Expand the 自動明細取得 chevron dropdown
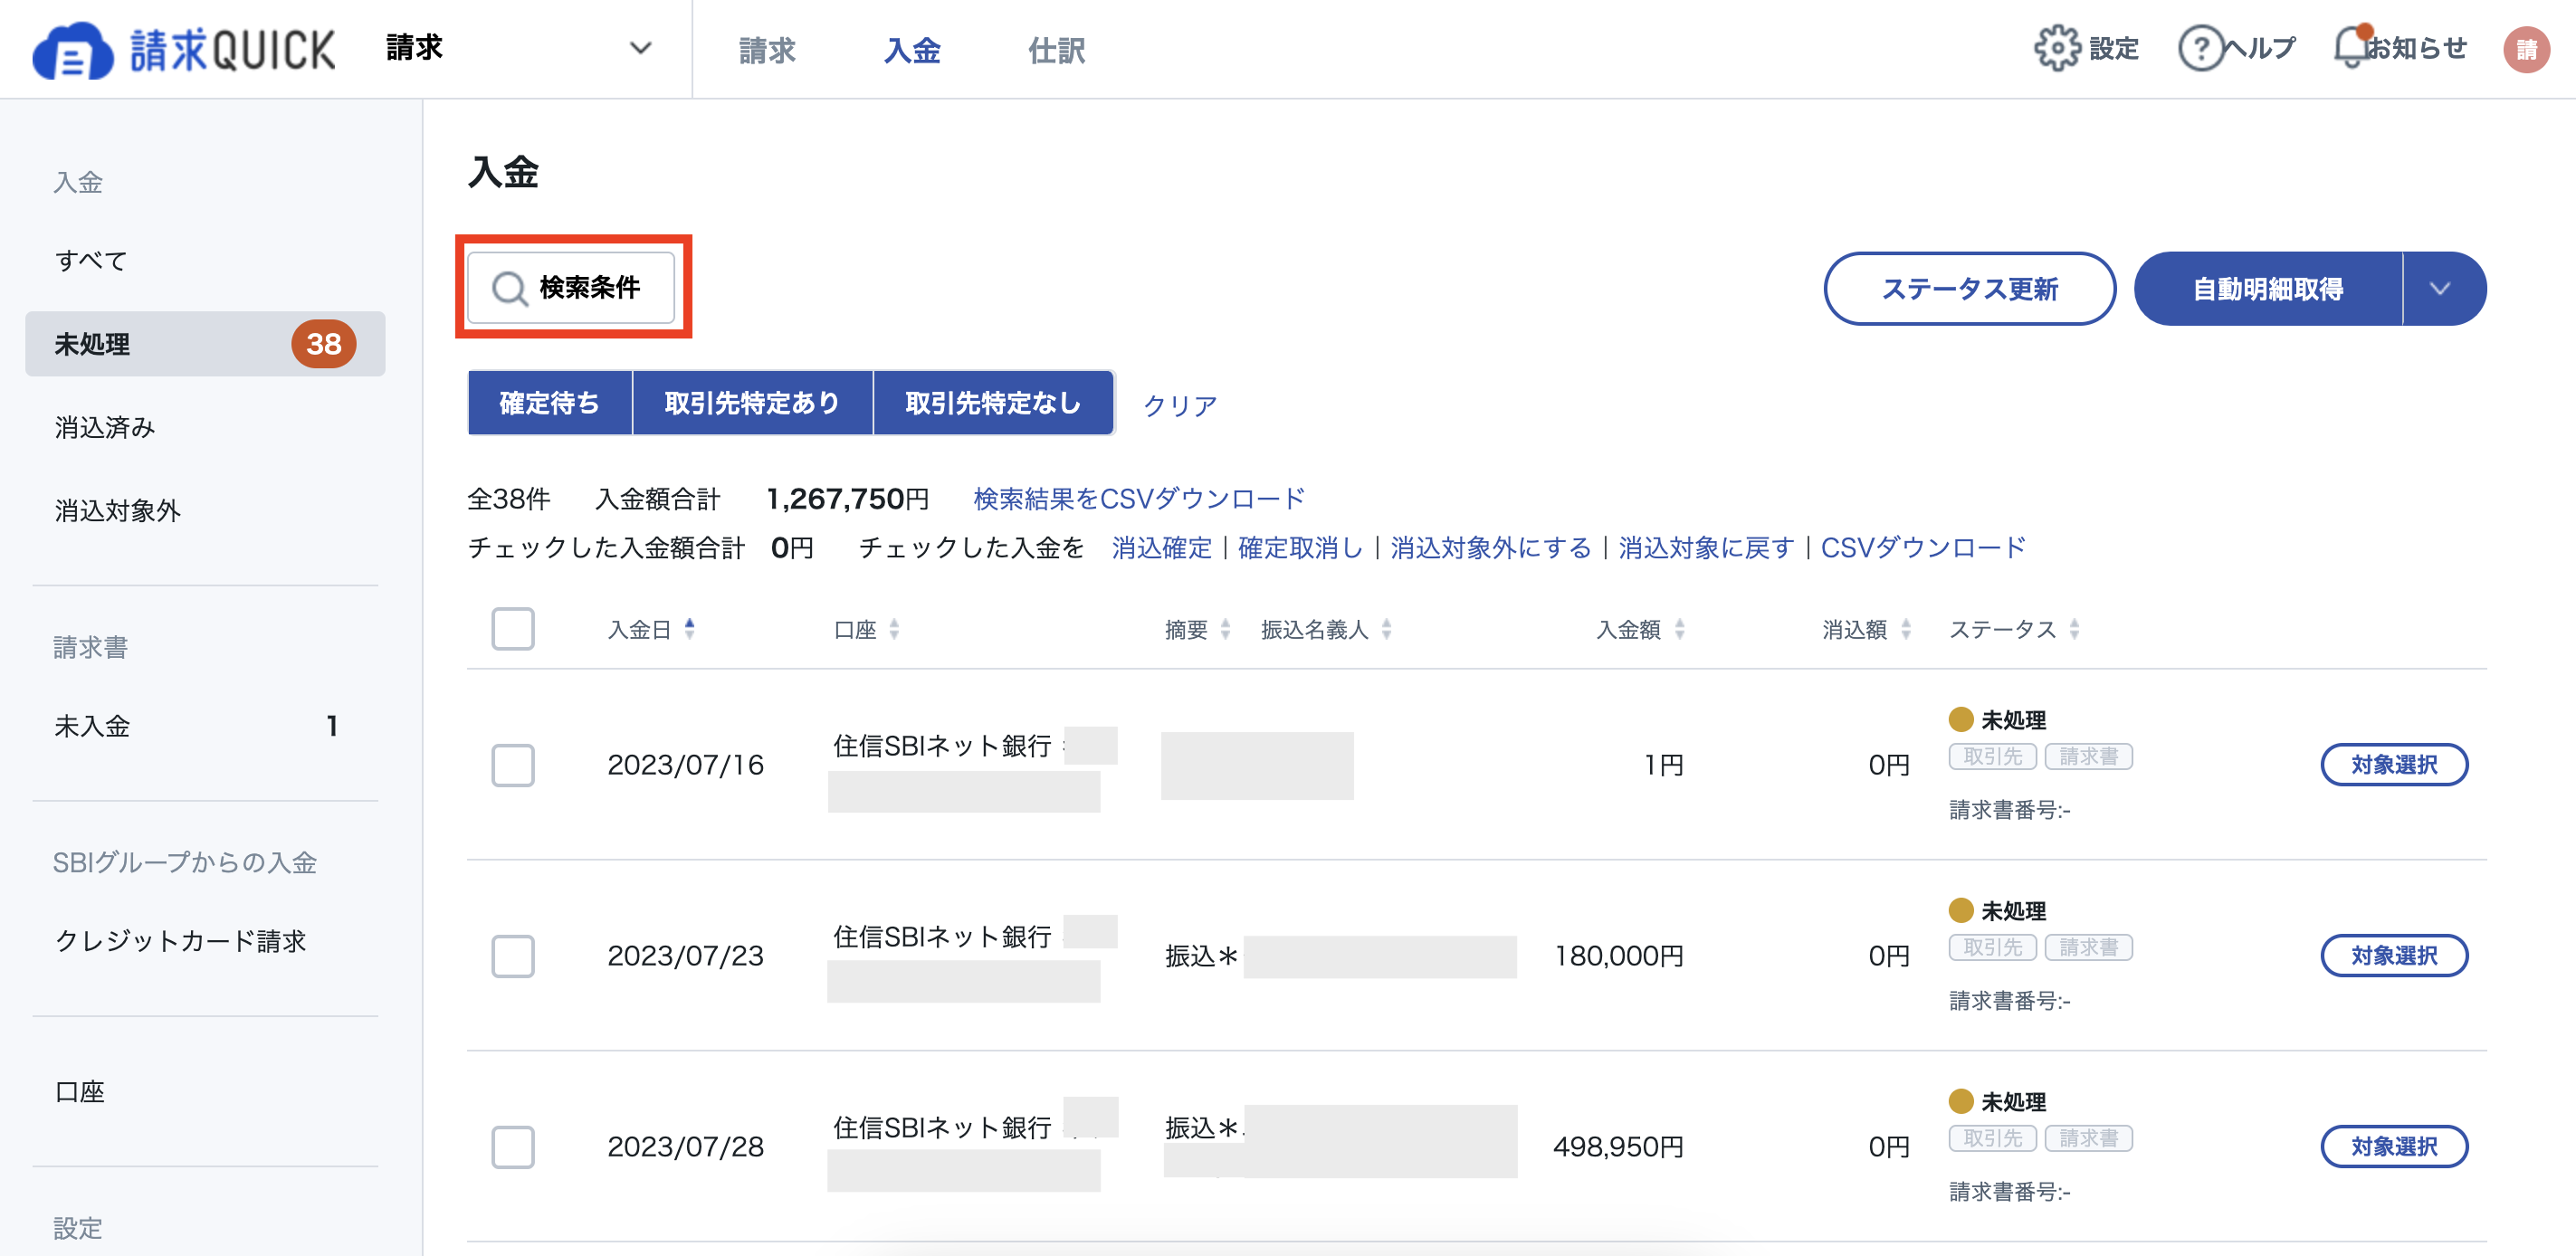Image resolution: width=2576 pixels, height=1256 pixels. point(2442,288)
